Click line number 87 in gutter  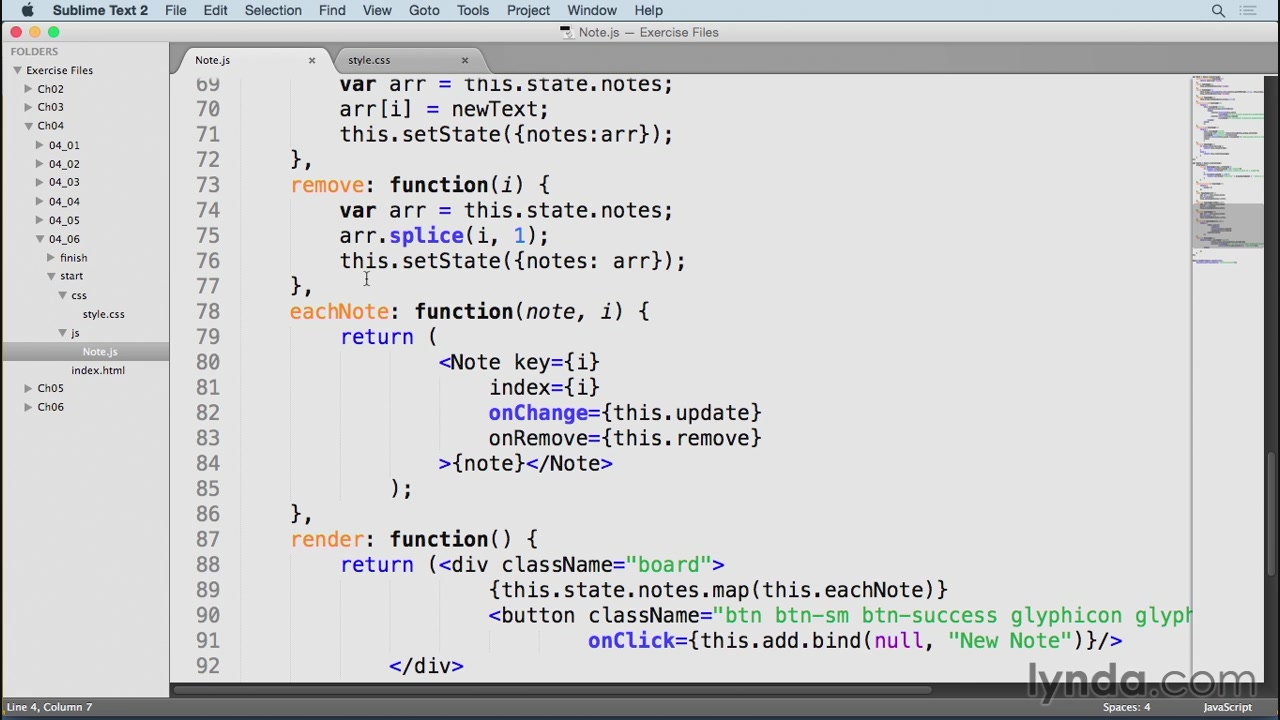pyautogui.click(x=208, y=539)
